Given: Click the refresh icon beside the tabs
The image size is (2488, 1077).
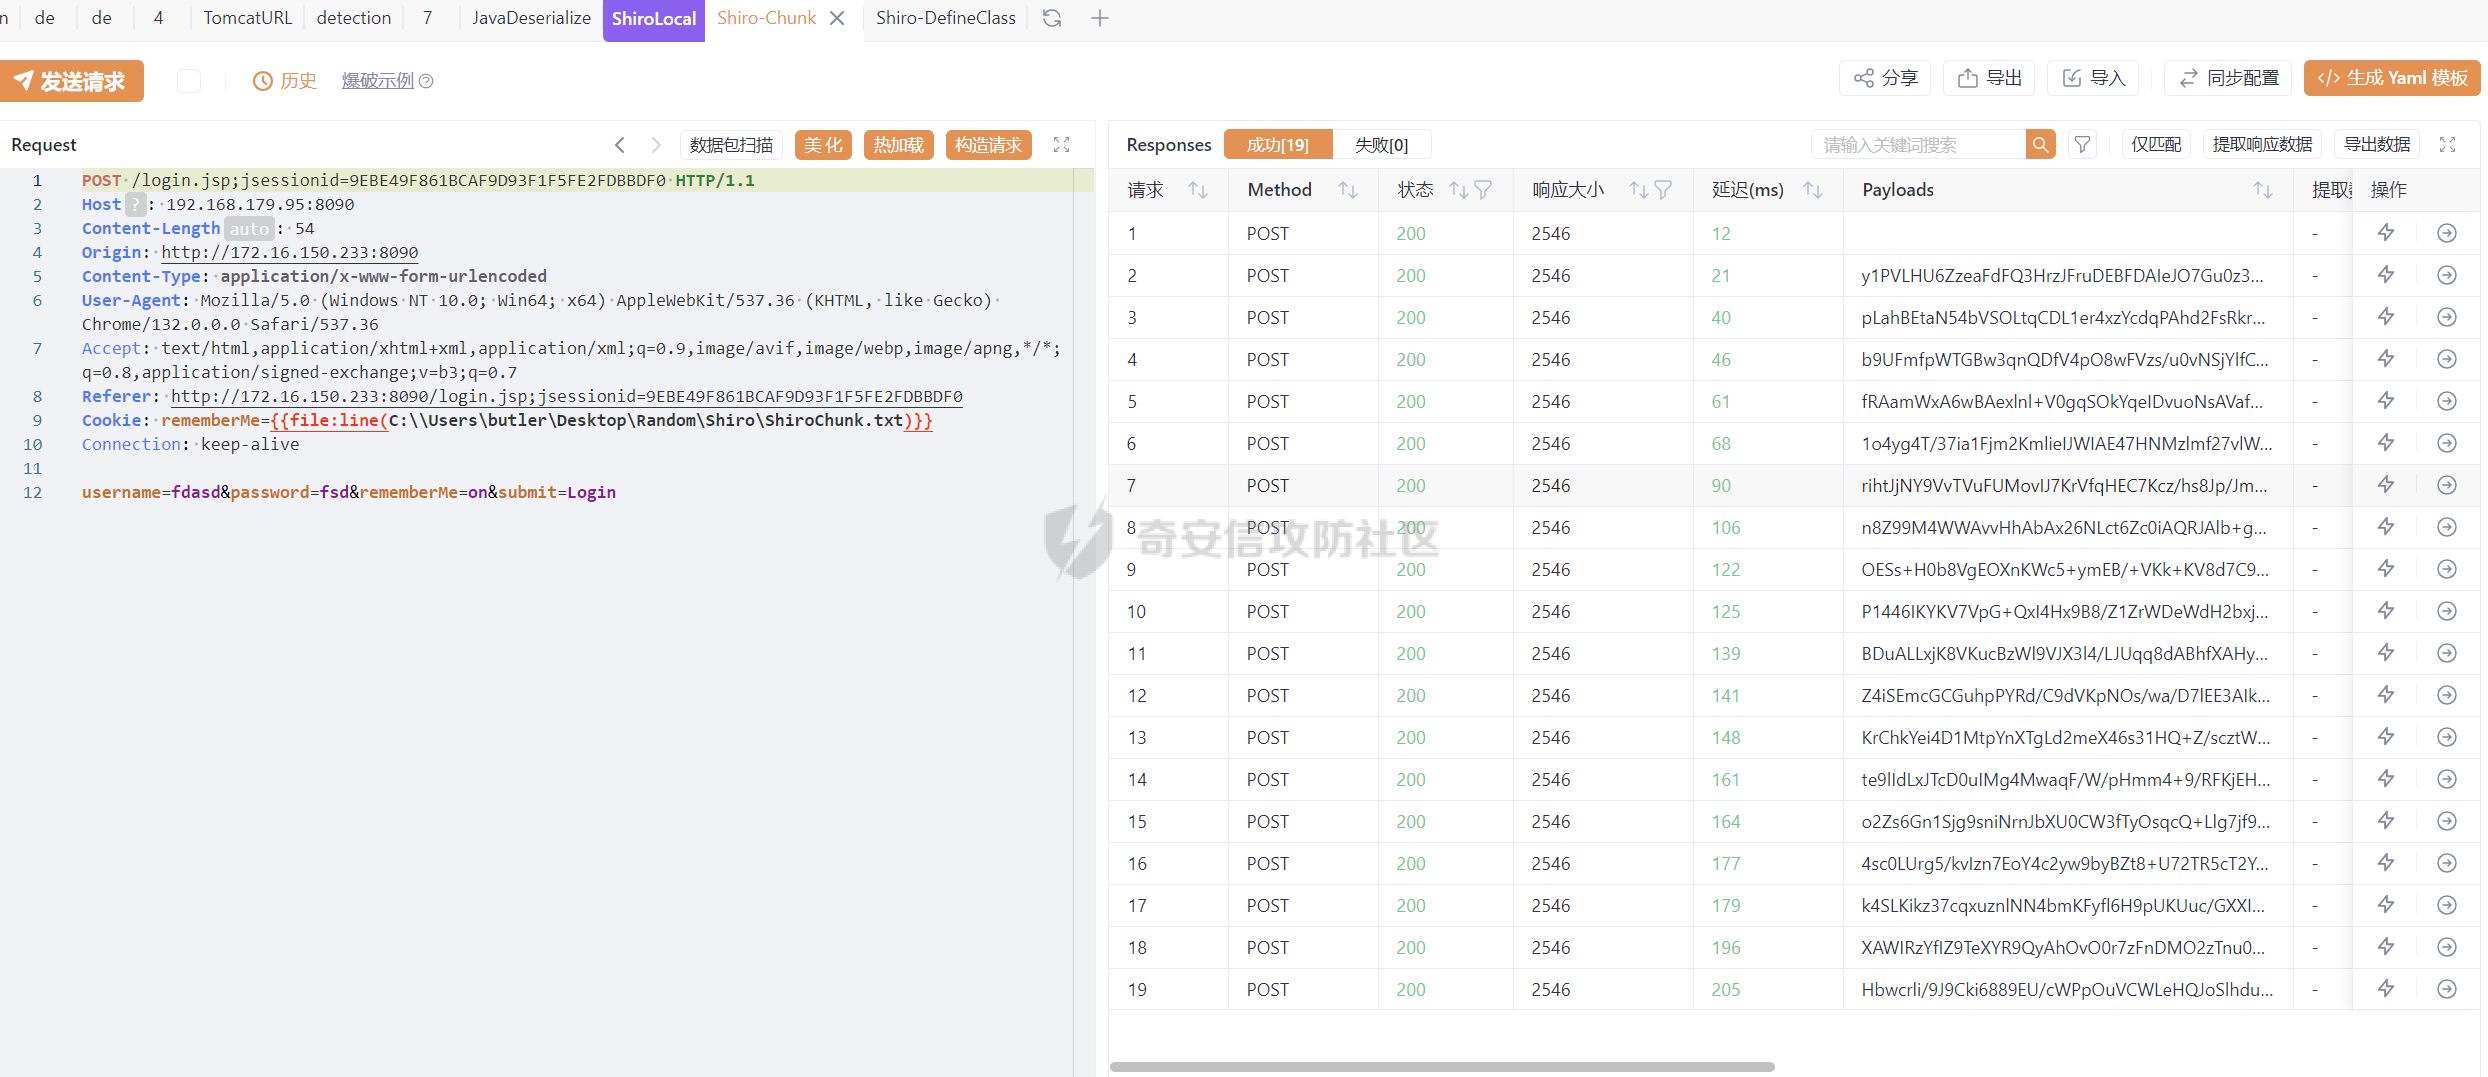Looking at the screenshot, I should tap(1052, 18).
